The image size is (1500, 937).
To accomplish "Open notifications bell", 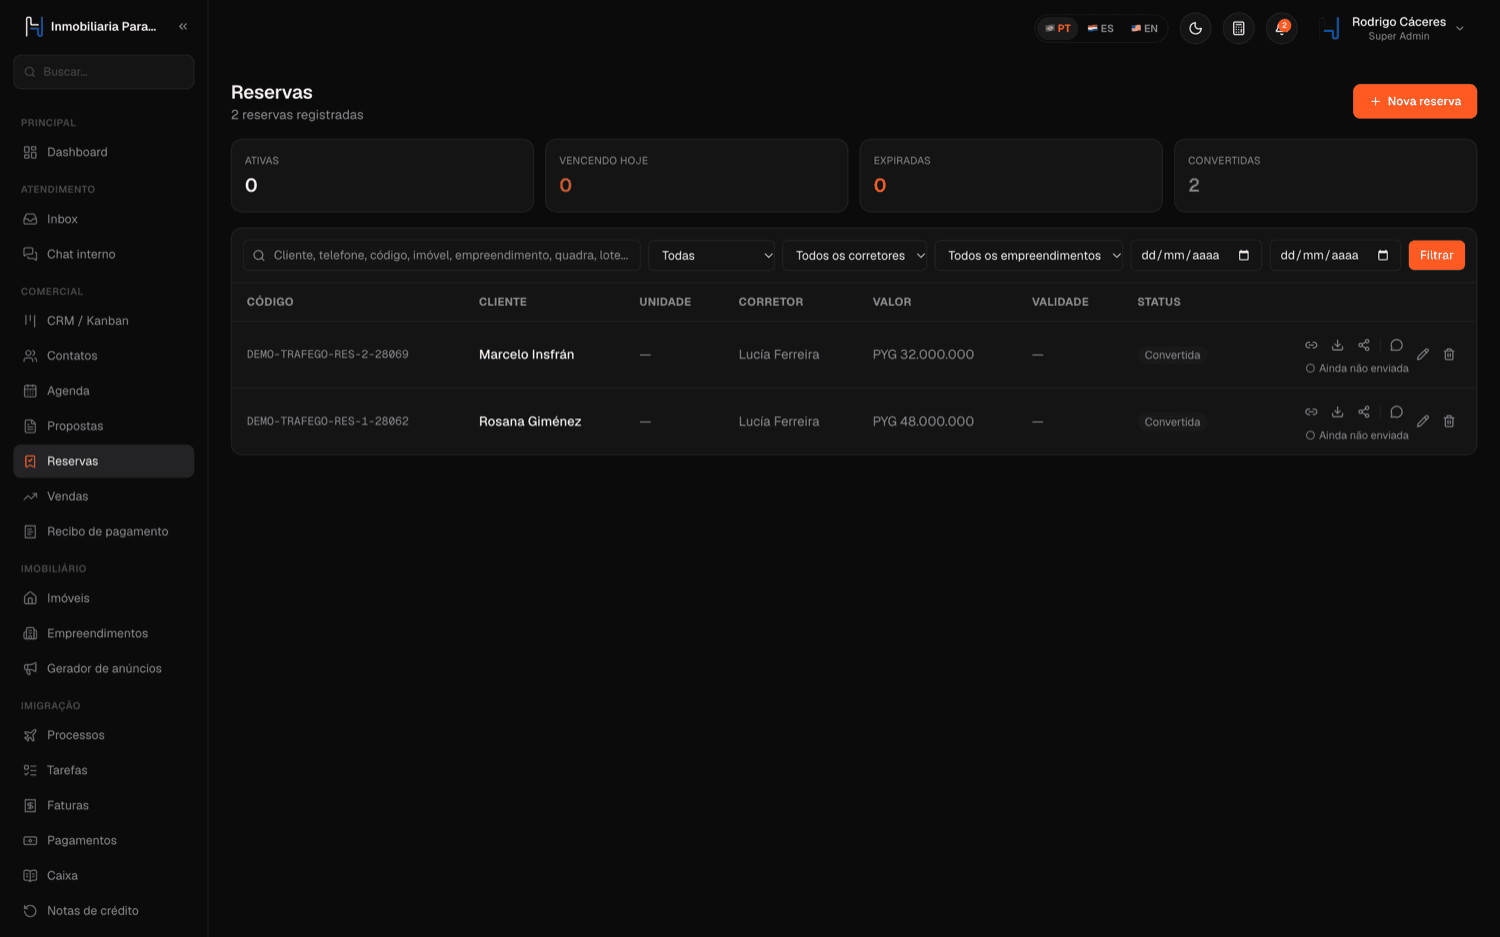I will (1281, 28).
